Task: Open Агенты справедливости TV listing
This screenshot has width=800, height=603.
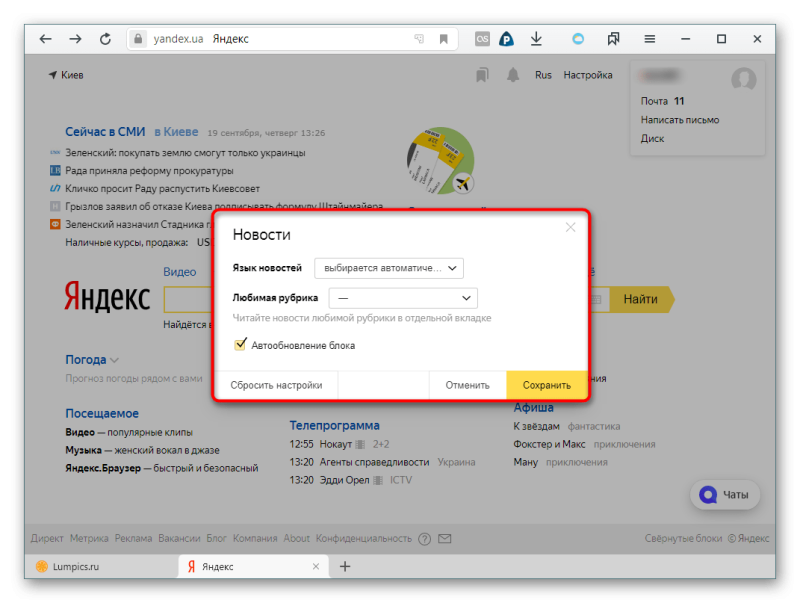Action: pyautogui.click(x=374, y=462)
